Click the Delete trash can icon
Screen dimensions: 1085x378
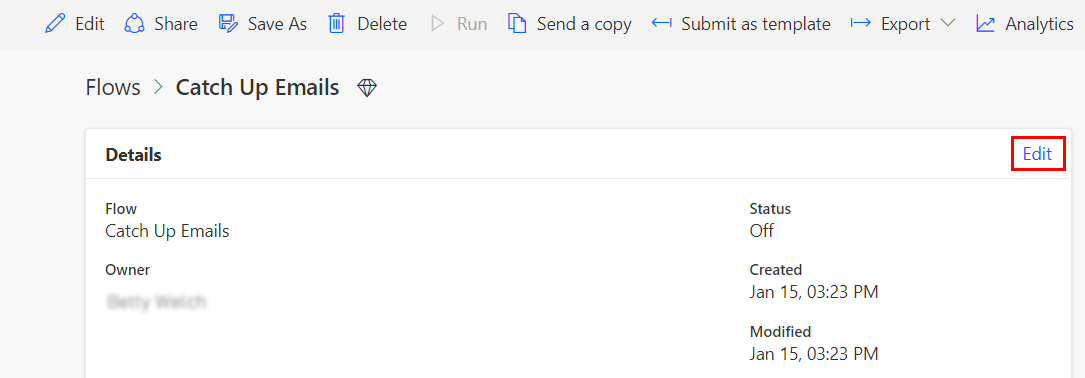[x=336, y=24]
